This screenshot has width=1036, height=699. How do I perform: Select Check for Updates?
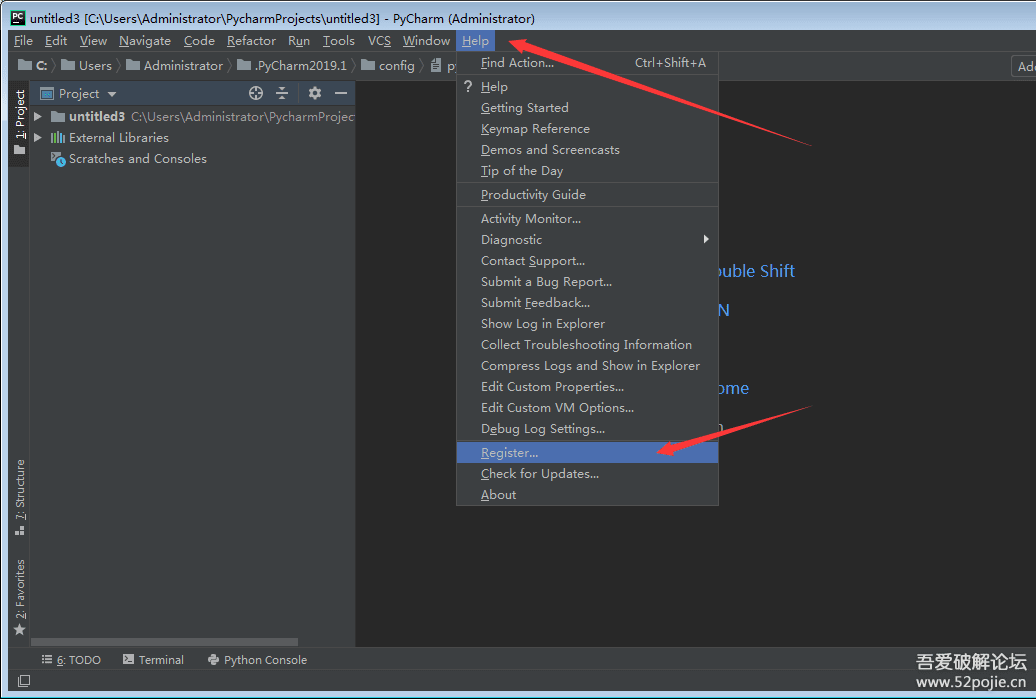[x=587, y=474]
